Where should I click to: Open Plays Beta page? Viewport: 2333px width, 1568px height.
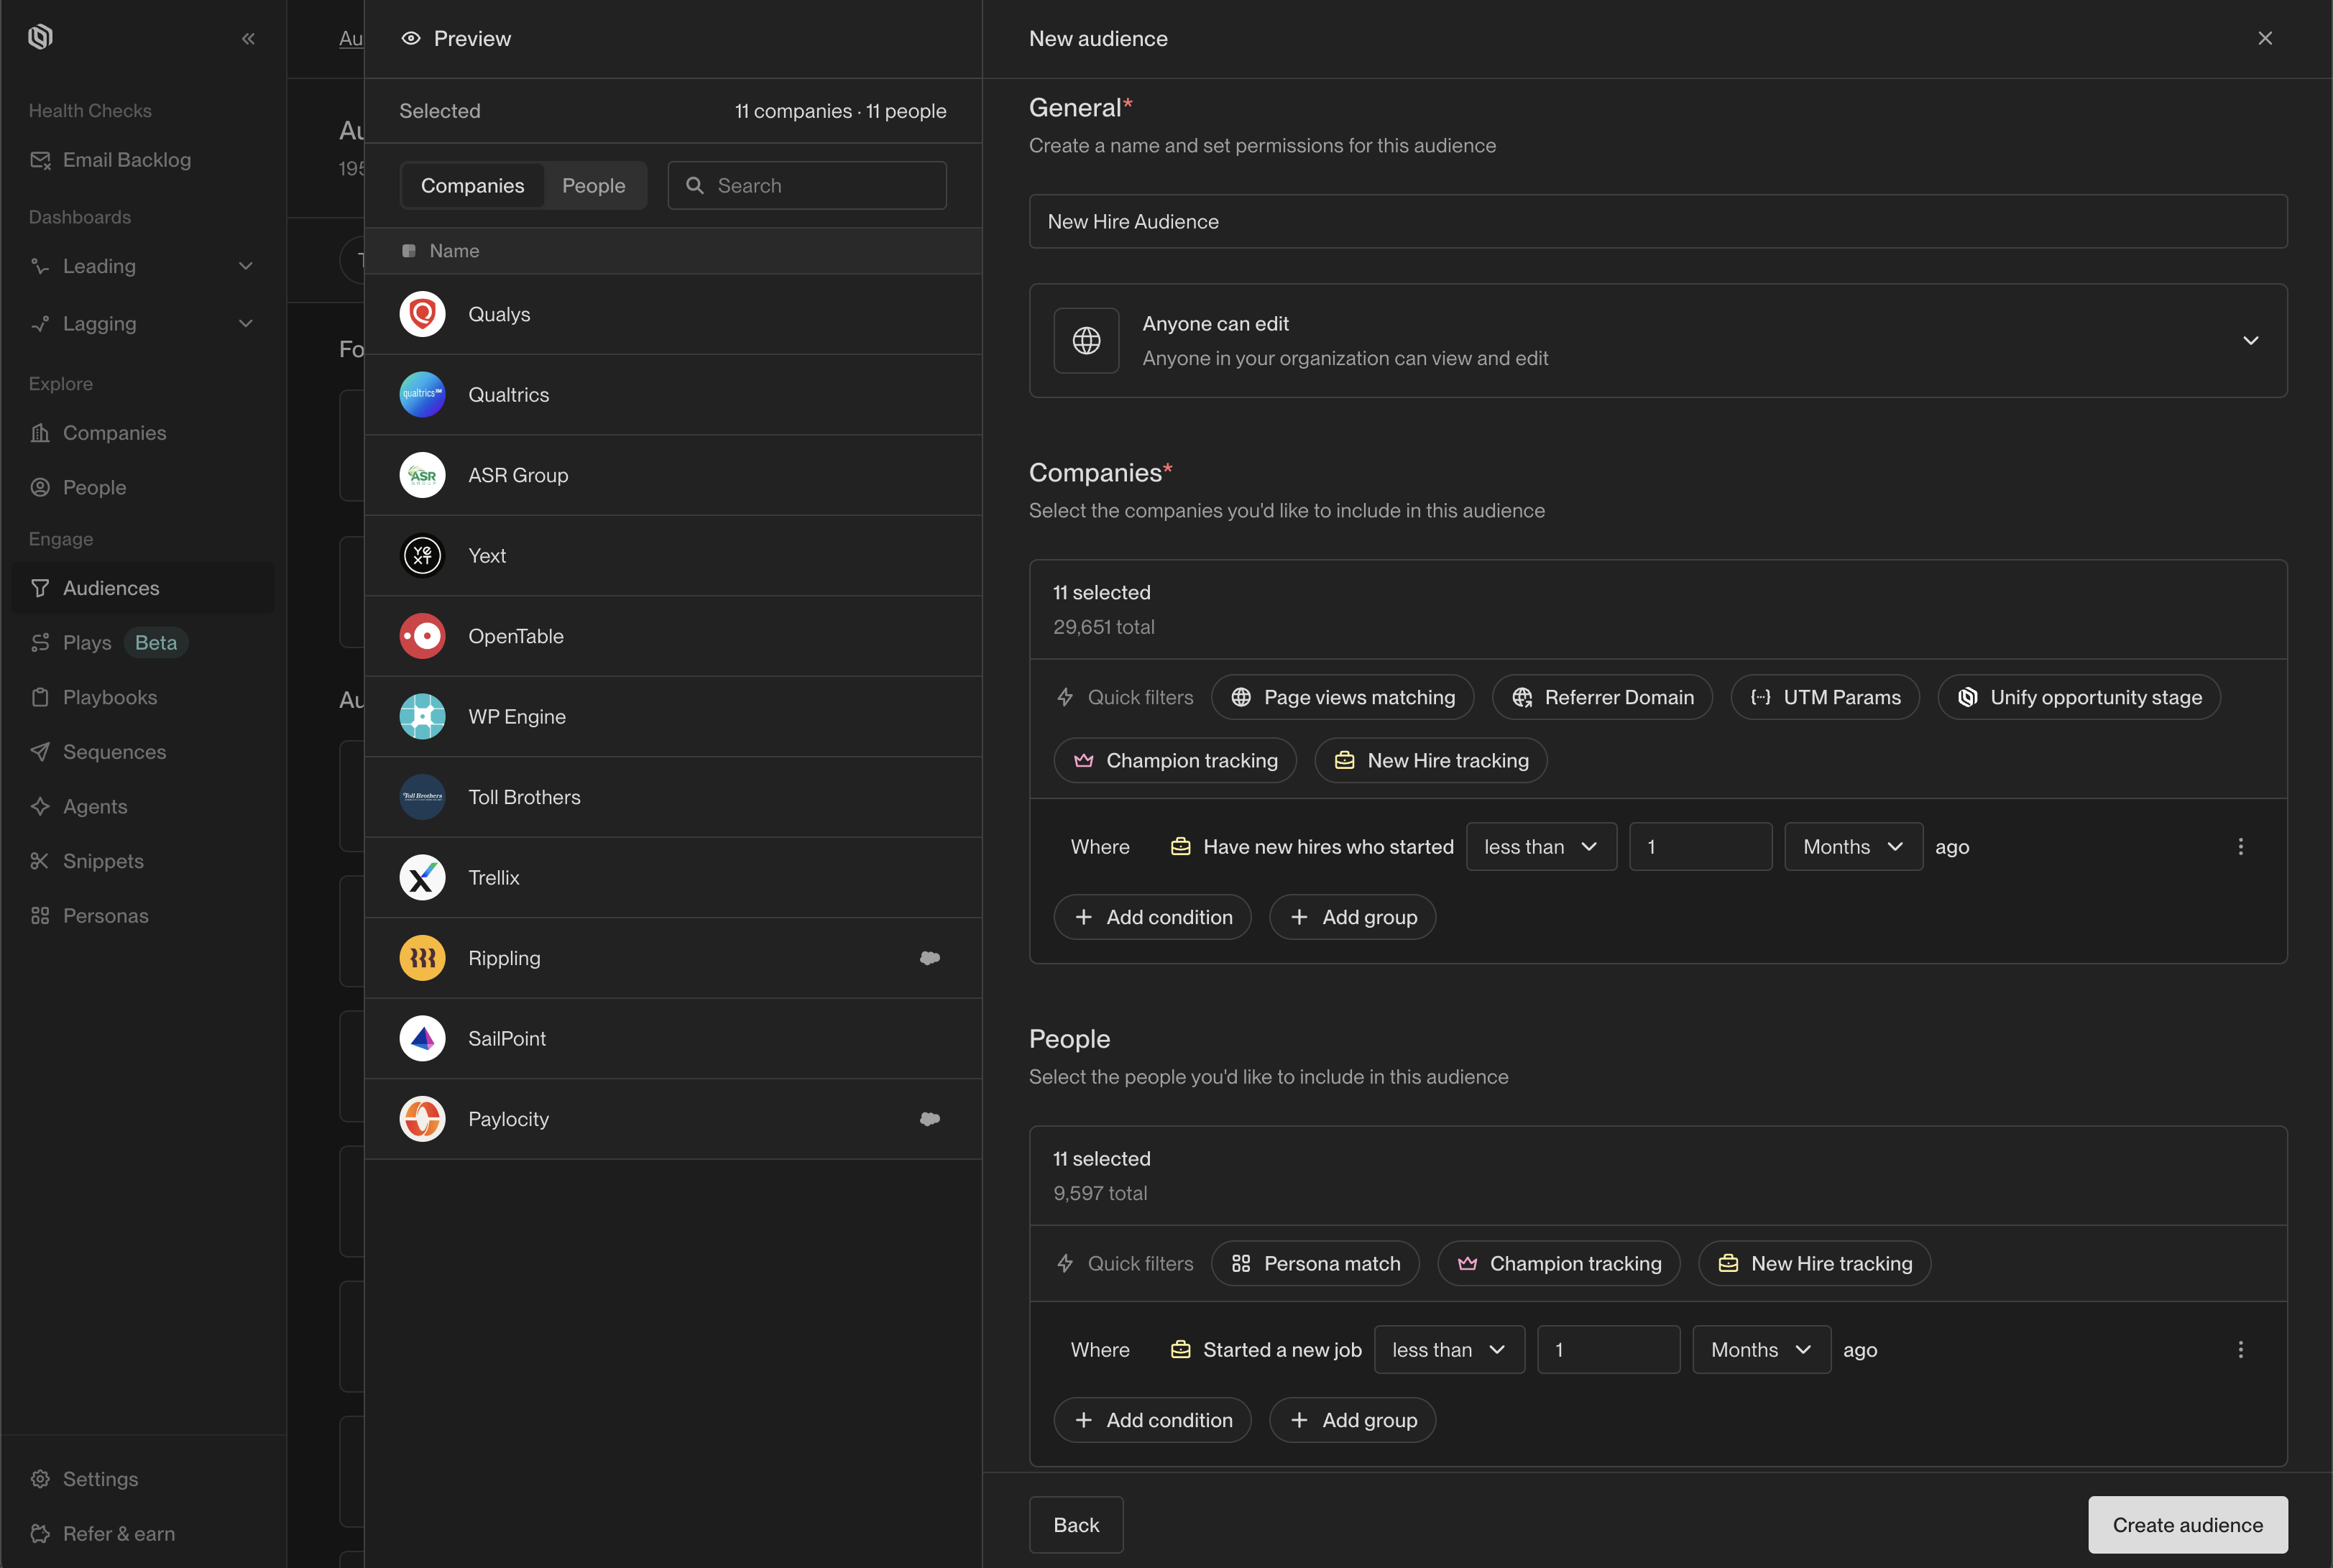point(143,642)
